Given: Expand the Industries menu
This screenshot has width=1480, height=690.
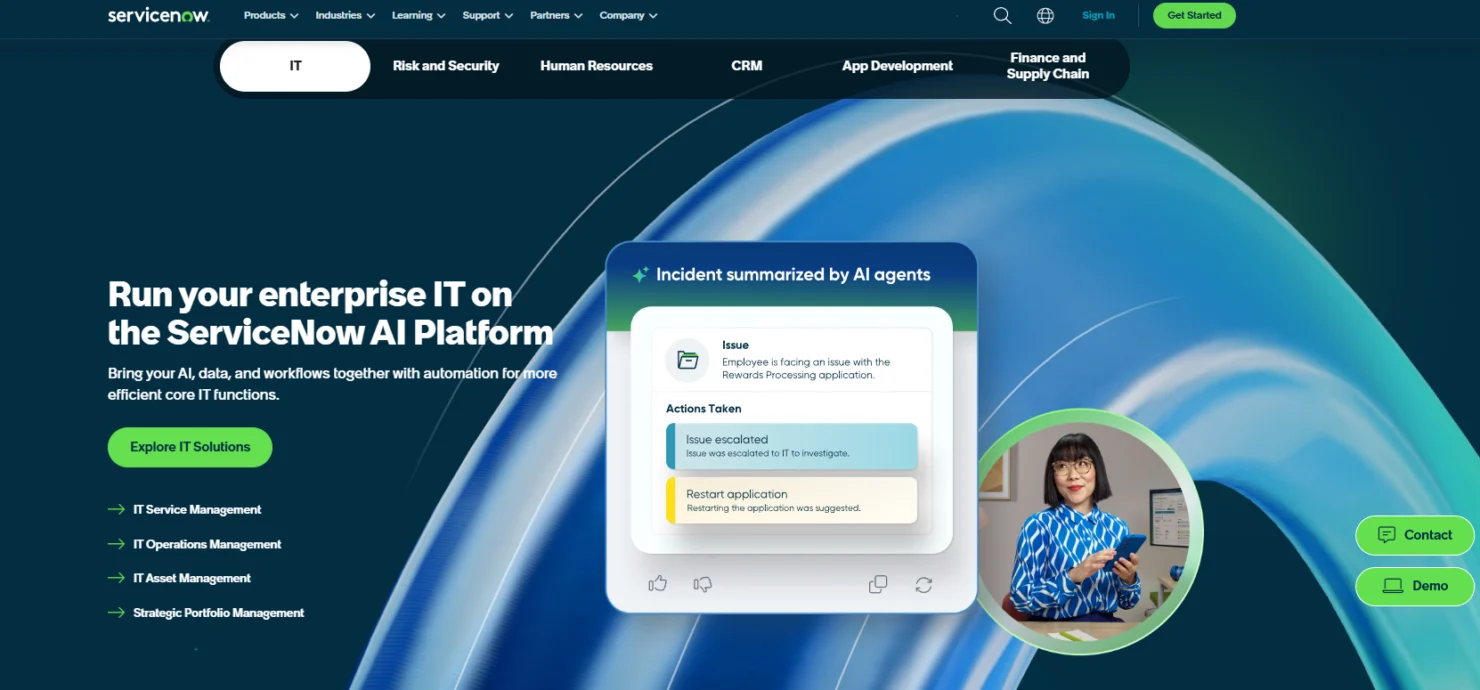Looking at the screenshot, I should [345, 15].
